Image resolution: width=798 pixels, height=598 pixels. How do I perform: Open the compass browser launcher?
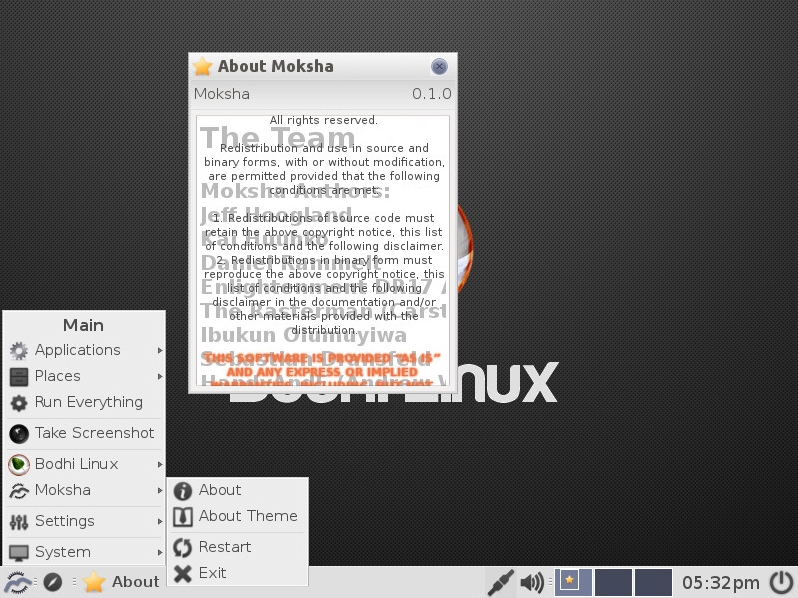53,582
